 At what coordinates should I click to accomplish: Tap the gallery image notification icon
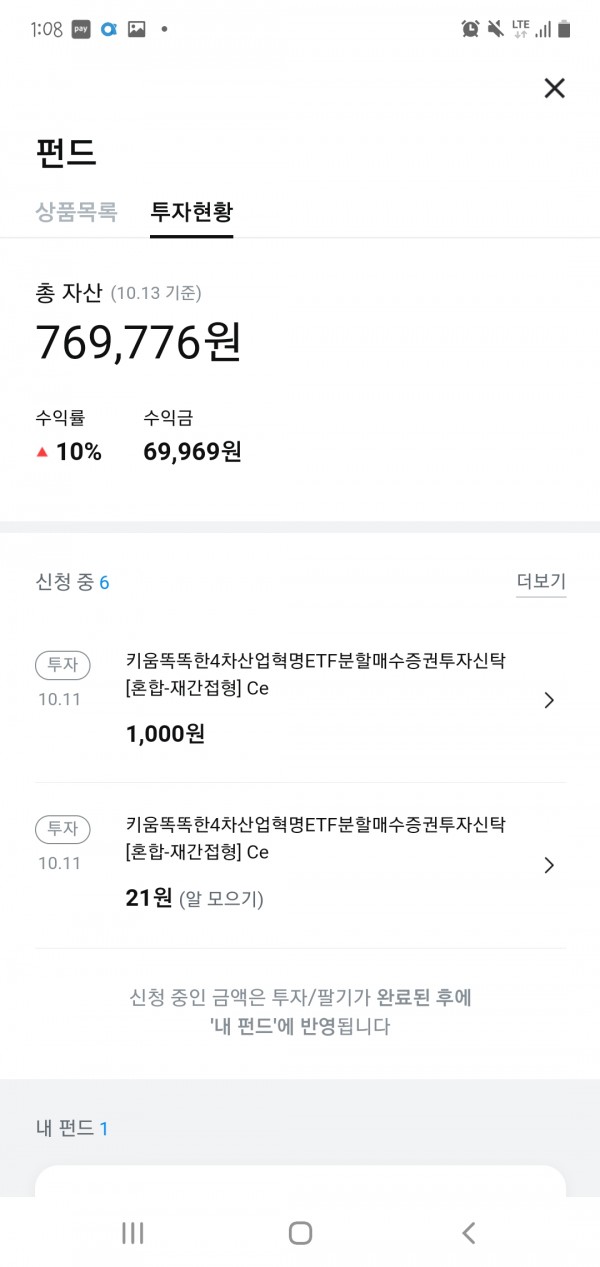pos(137,29)
